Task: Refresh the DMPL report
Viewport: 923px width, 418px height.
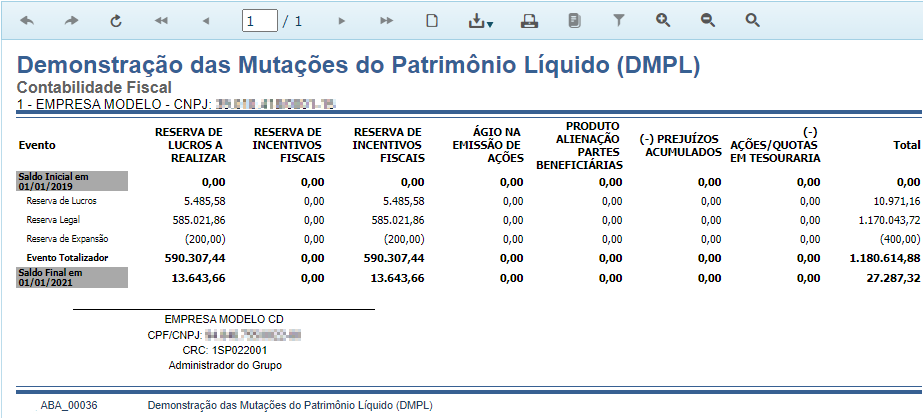Action: [x=116, y=21]
